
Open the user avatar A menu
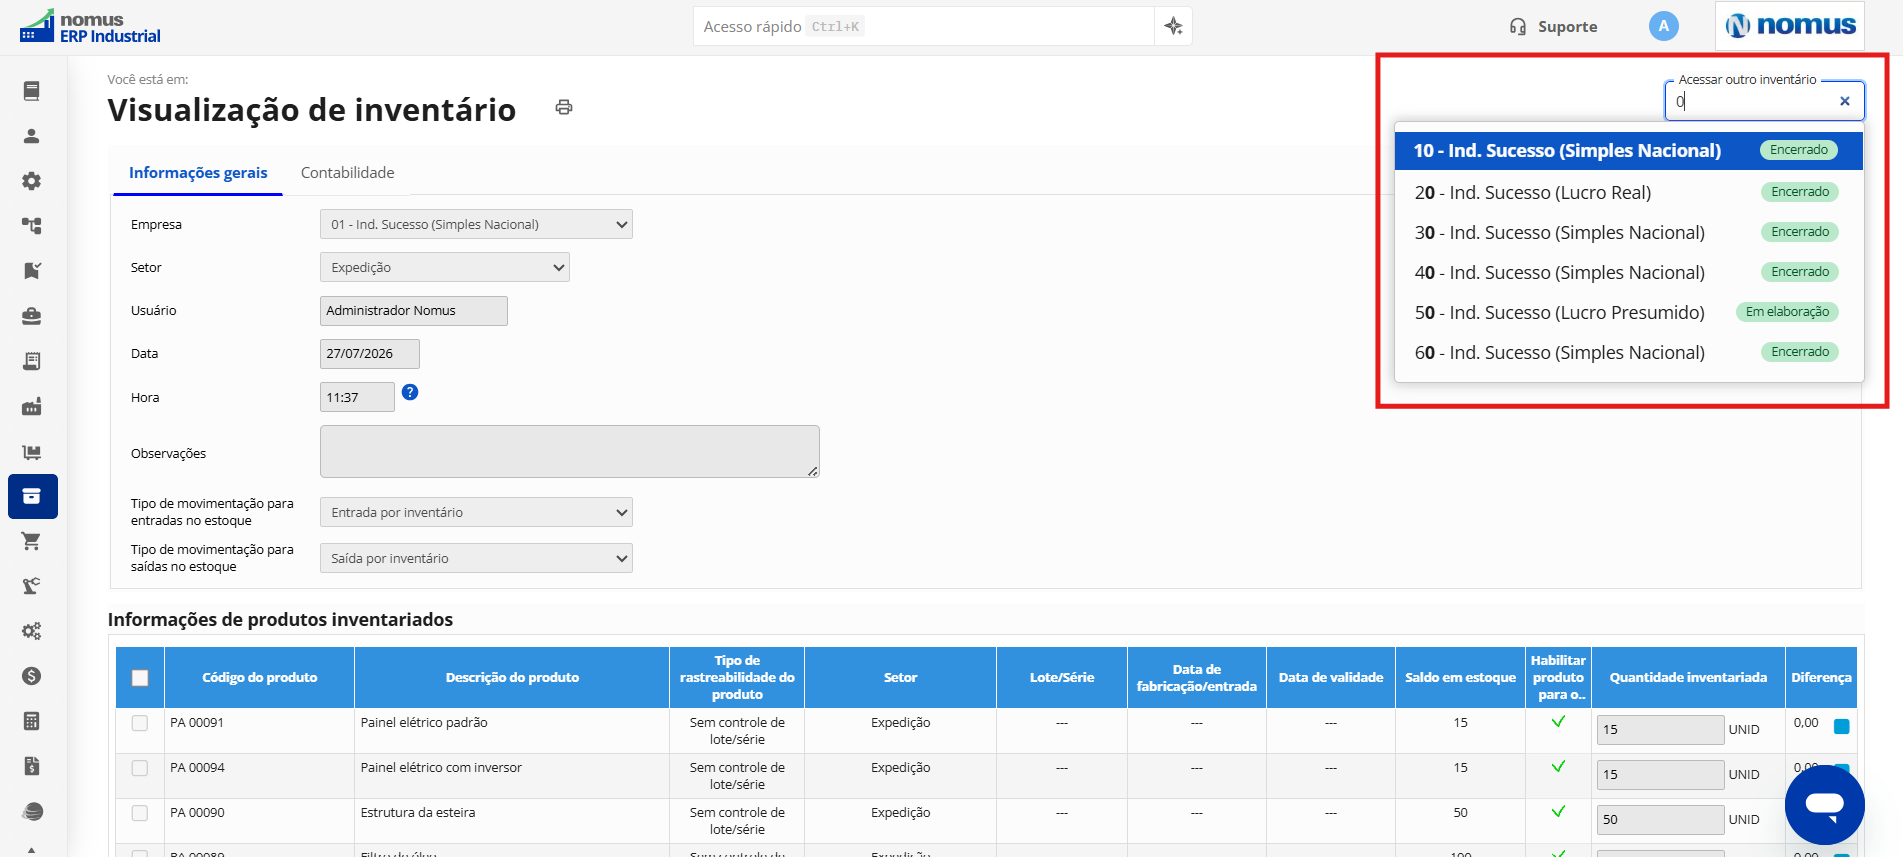[1663, 26]
